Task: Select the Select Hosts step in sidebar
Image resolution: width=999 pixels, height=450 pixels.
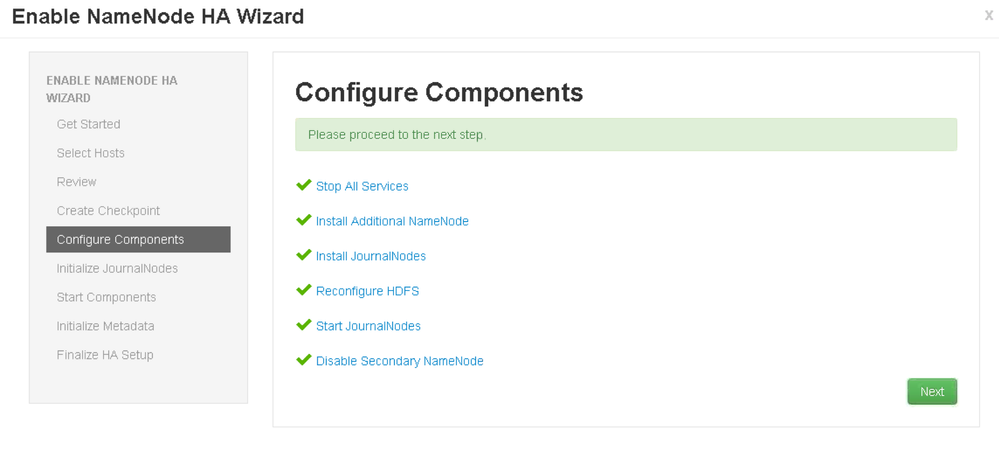Action: [x=91, y=153]
